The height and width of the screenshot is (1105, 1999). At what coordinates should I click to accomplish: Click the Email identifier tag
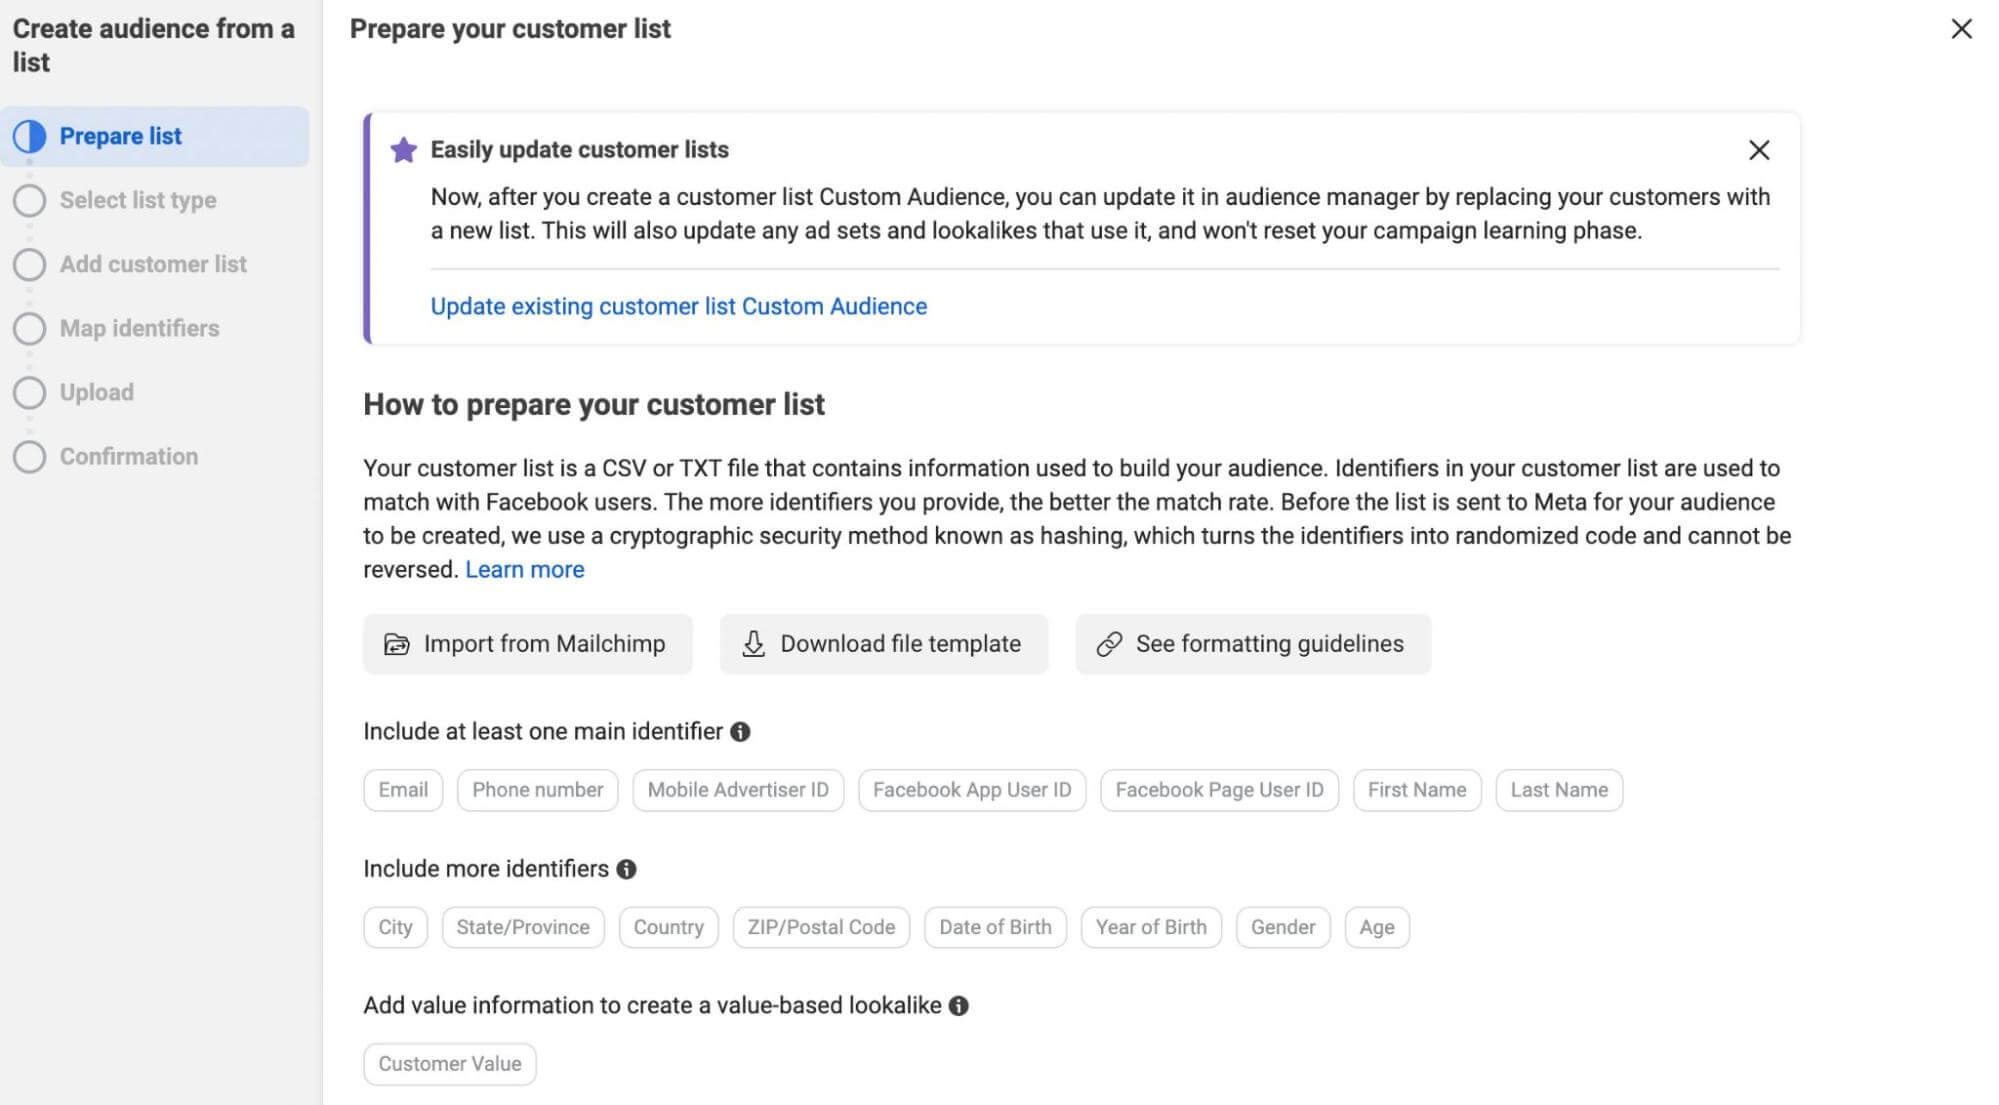403,789
